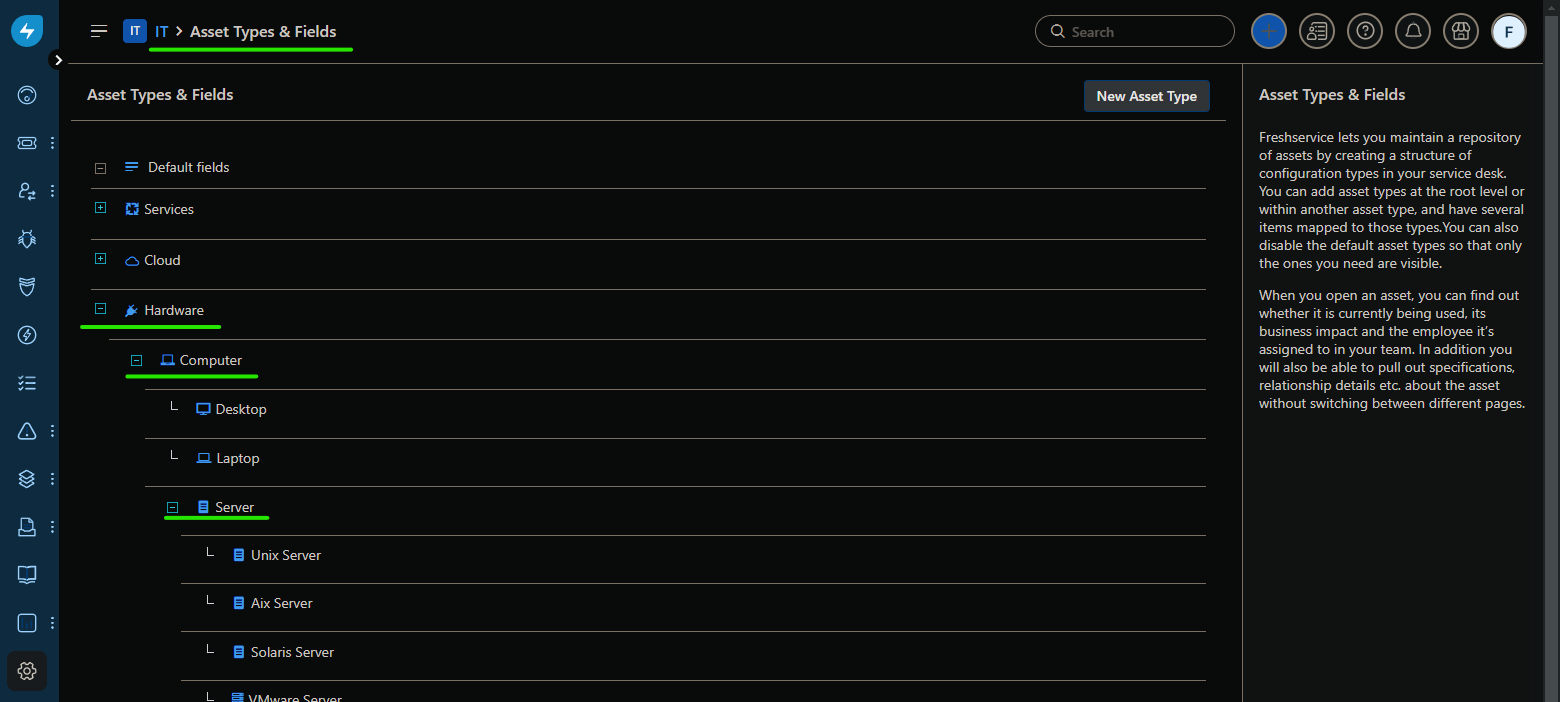Expand the Services asset type group

coord(100,207)
